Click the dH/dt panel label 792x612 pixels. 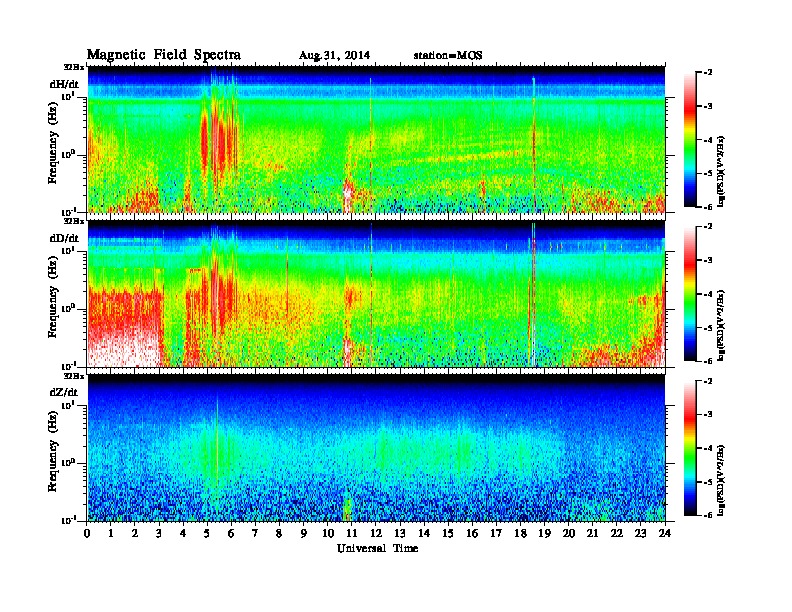(64, 84)
